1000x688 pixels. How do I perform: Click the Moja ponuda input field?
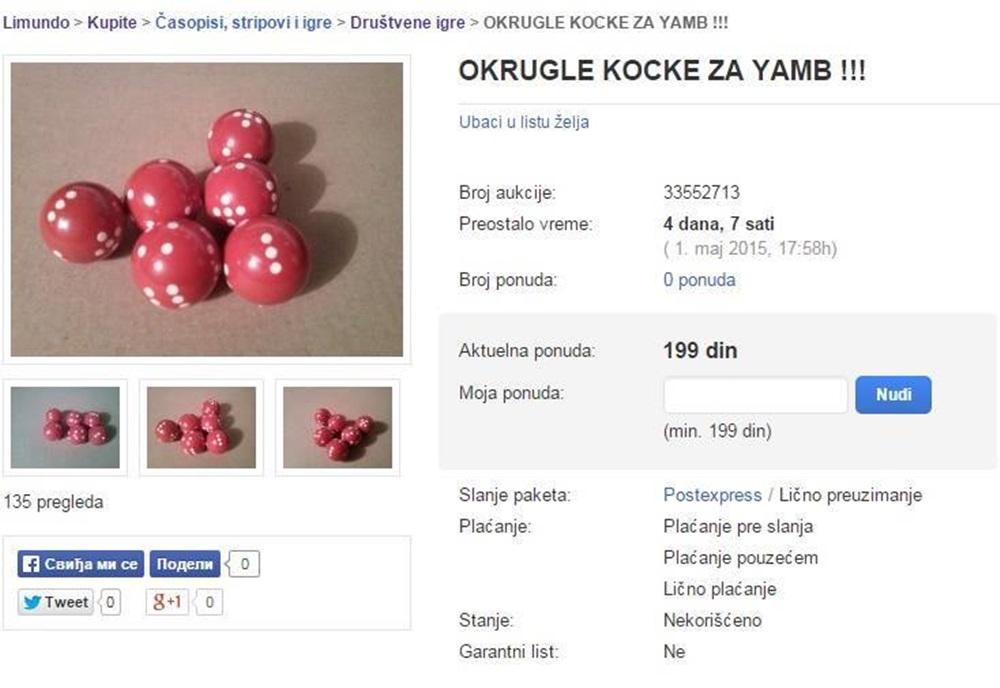(756, 395)
